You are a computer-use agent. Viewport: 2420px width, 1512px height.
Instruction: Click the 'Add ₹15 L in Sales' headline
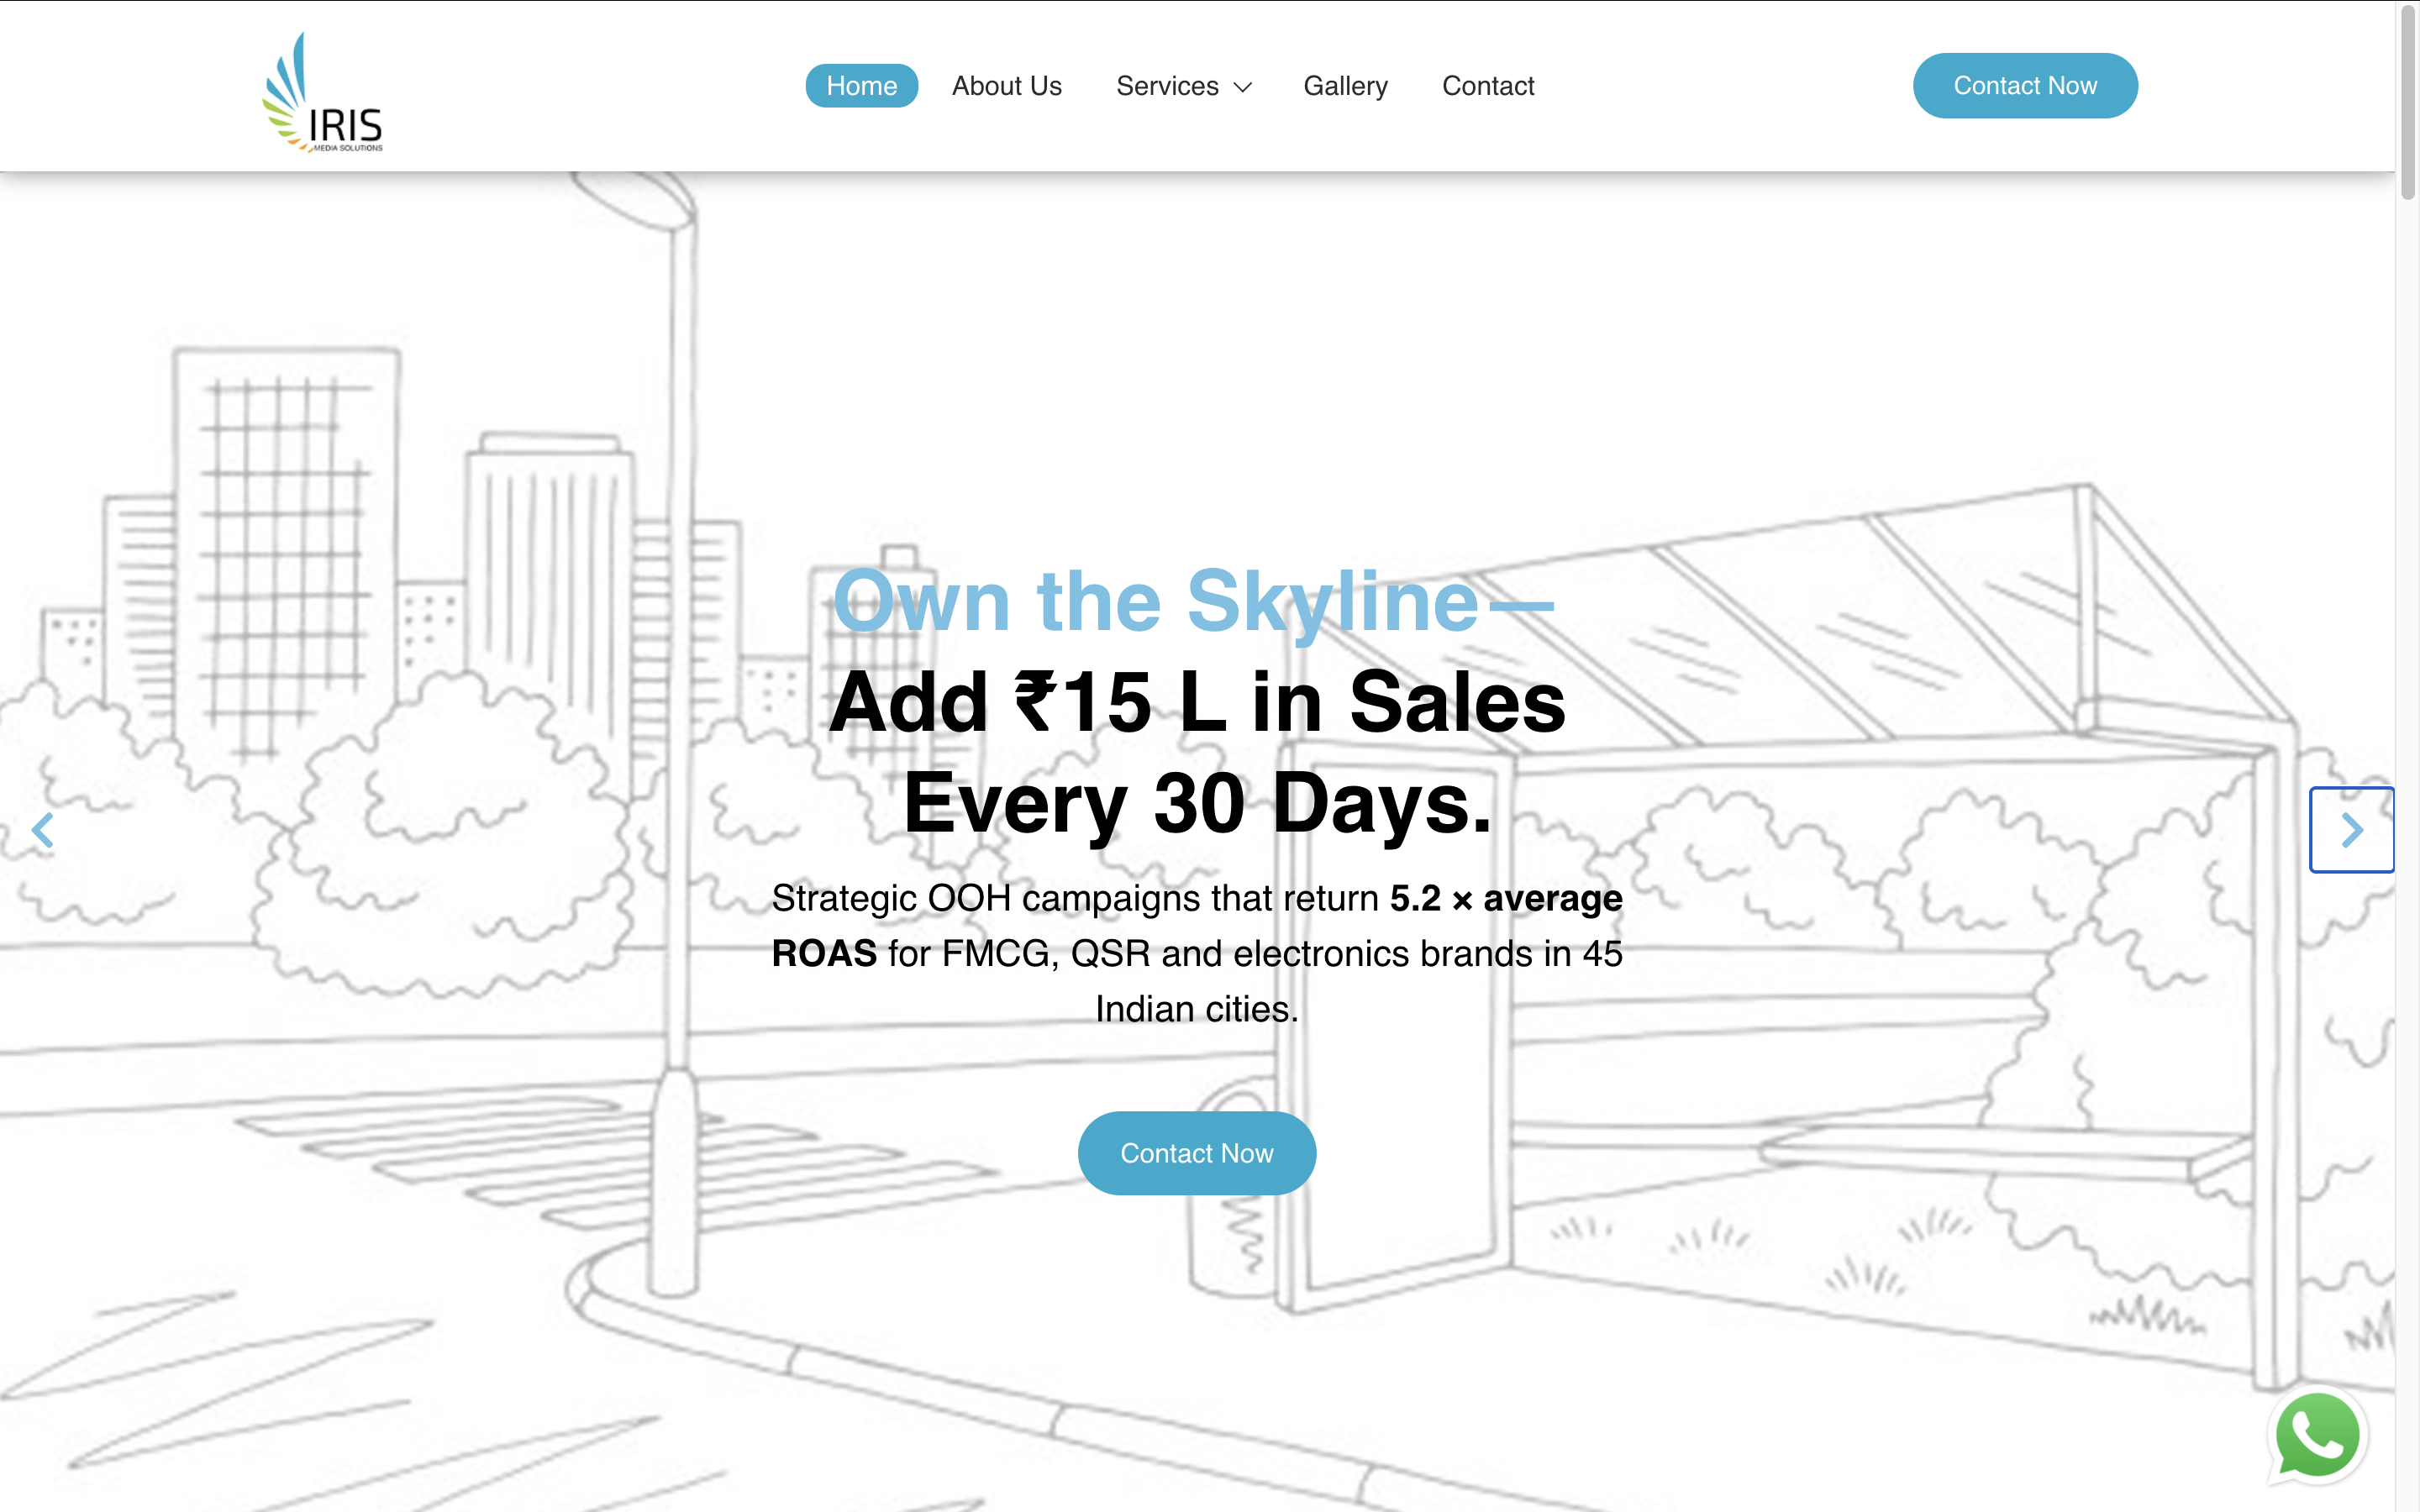tap(1196, 702)
